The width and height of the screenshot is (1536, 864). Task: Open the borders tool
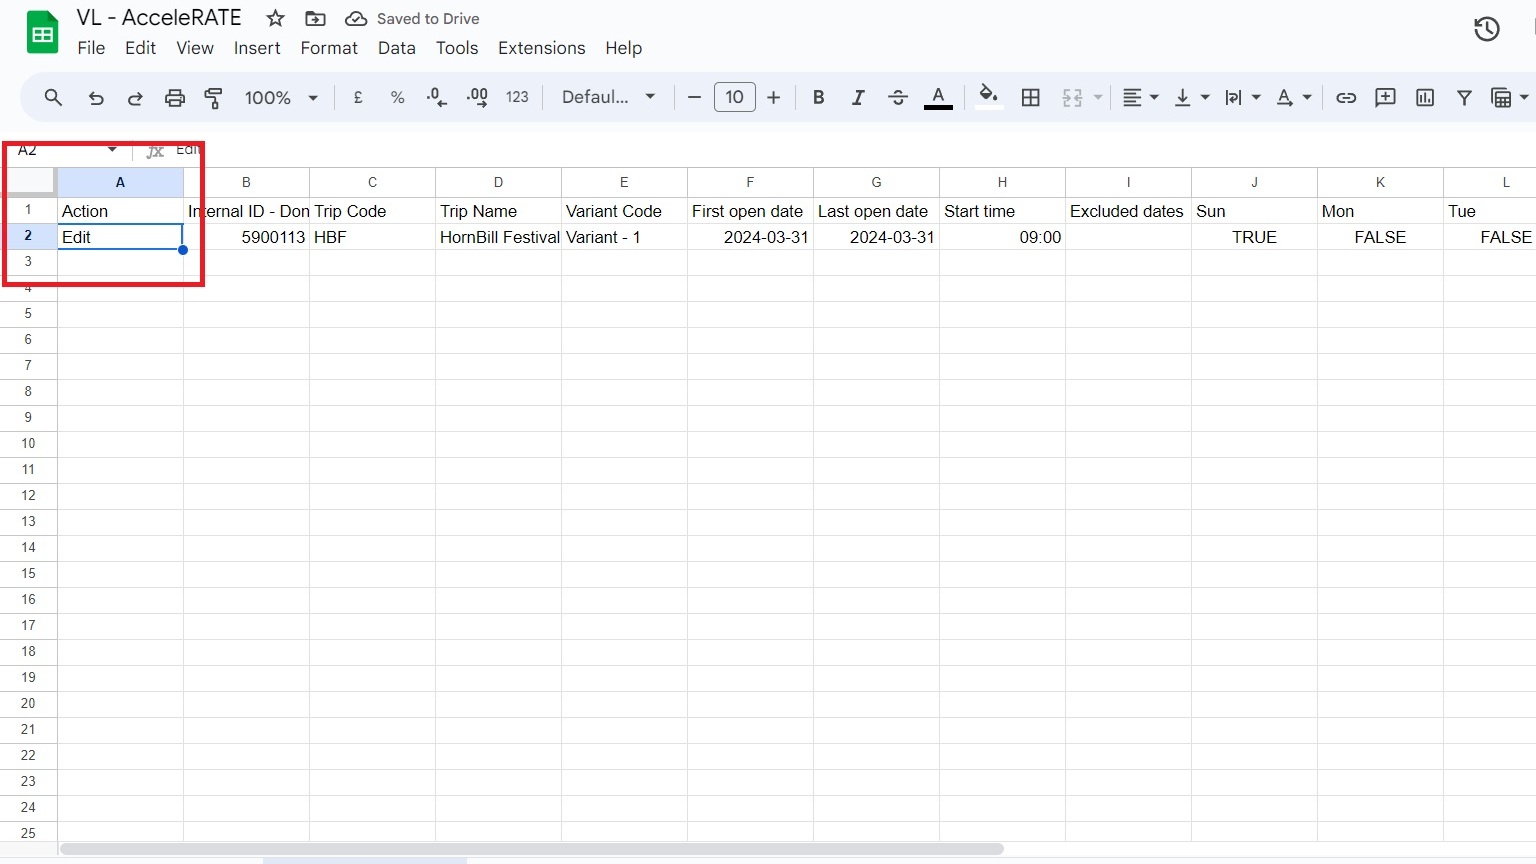[1030, 97]
